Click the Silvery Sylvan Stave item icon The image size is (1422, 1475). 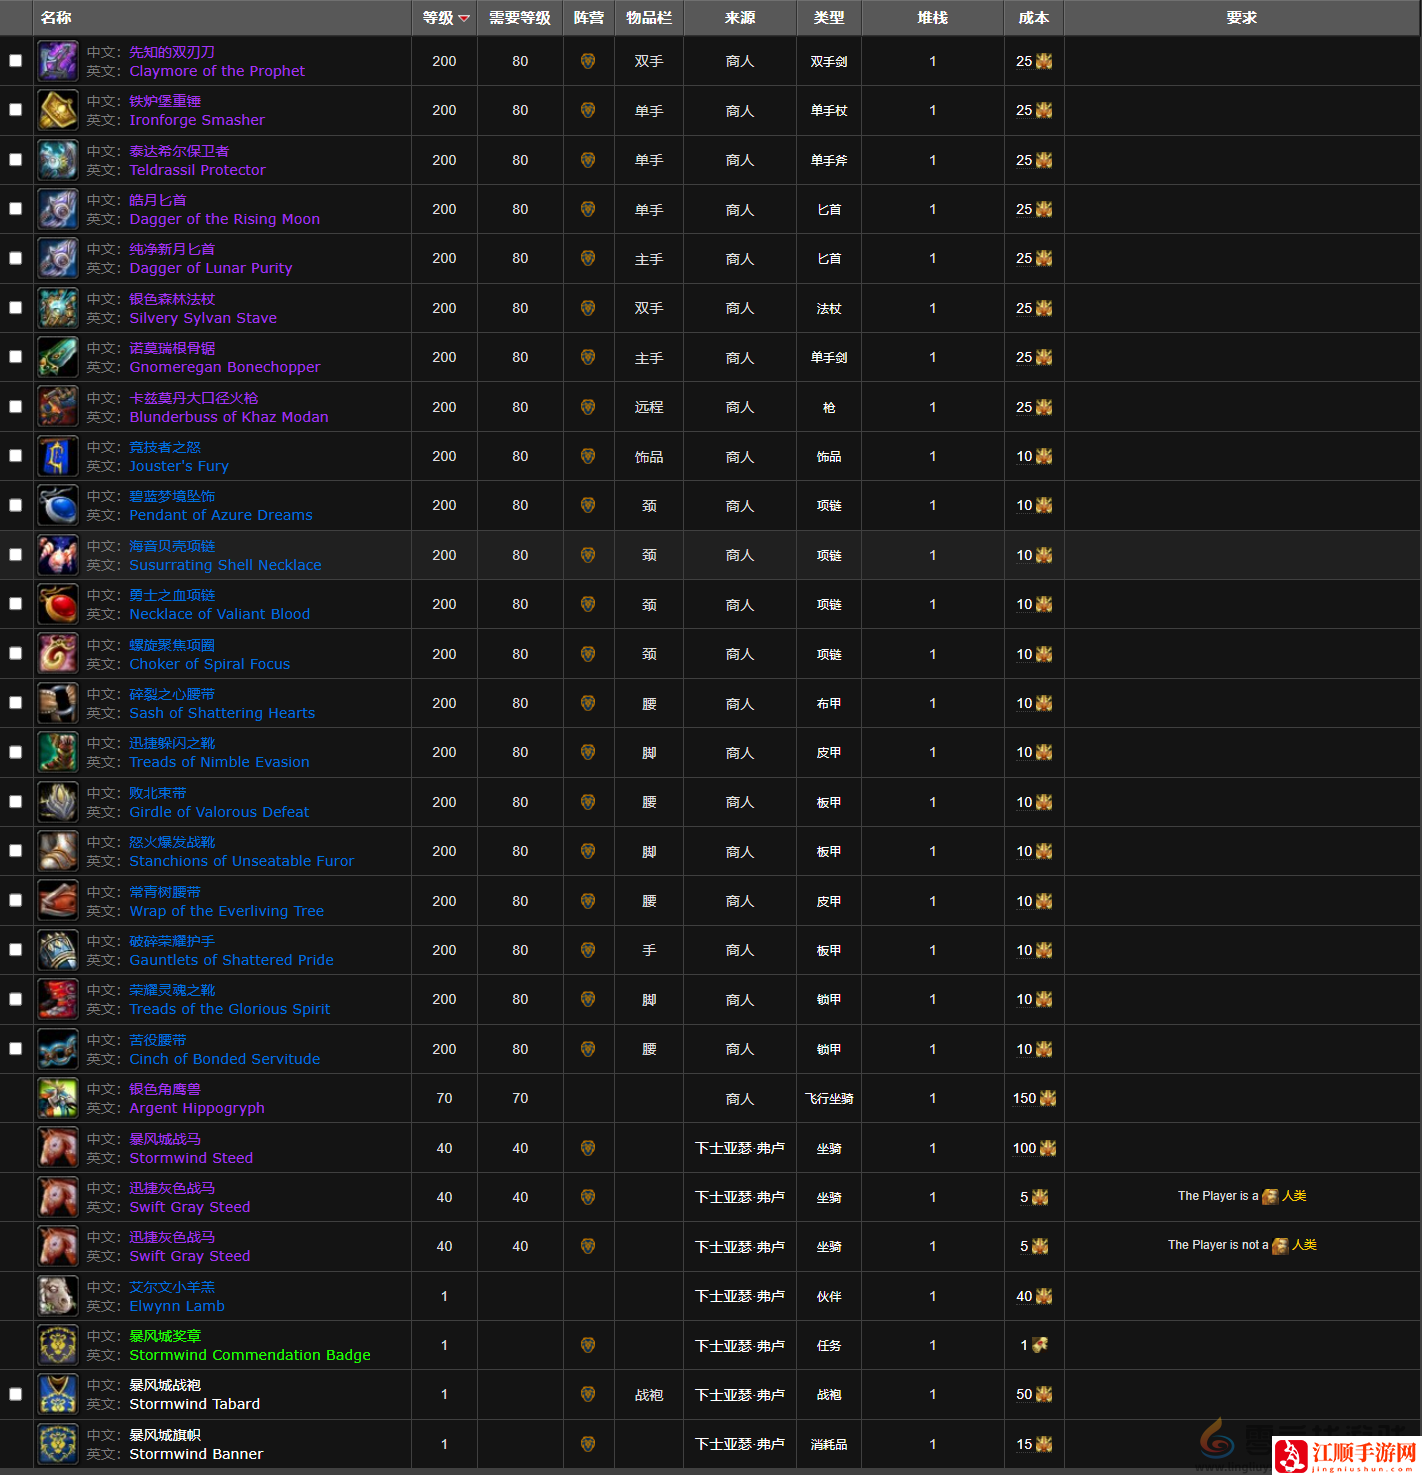[x=58, y=308]
